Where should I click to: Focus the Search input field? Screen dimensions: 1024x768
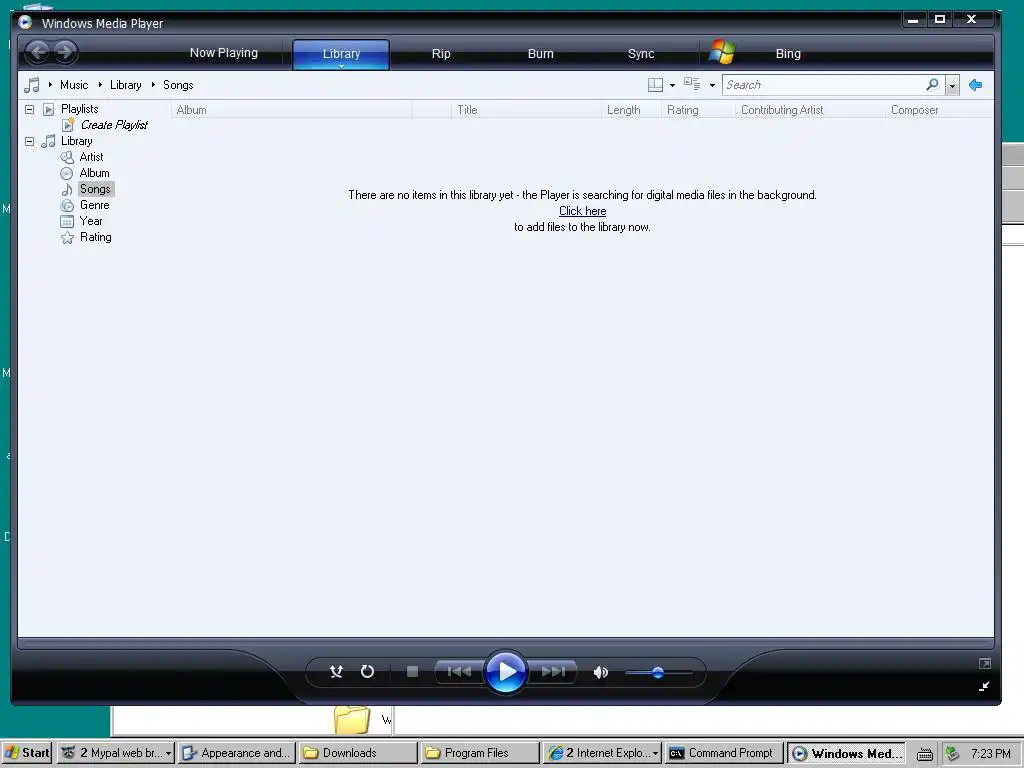coord(823,85)
